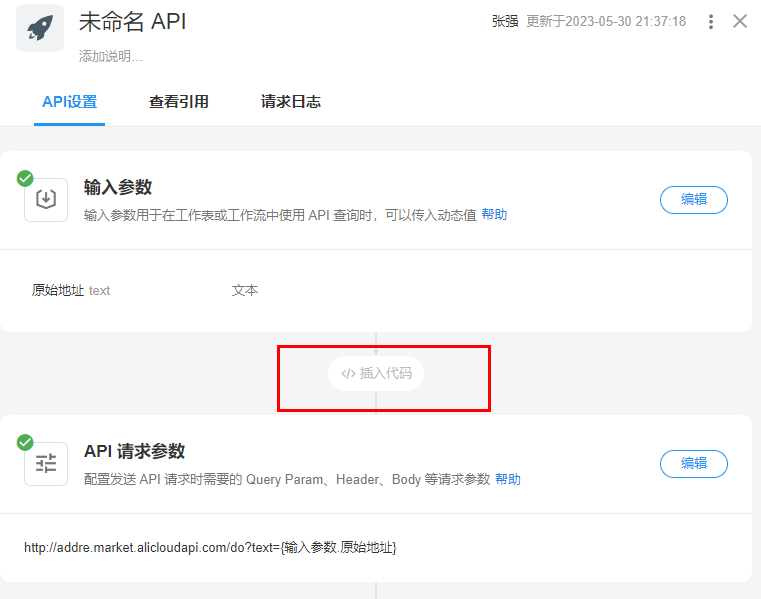The height and width of the screenshot is (599, 761).
Task: Click the API request parameters sliders icon
Action: [46, 464]
